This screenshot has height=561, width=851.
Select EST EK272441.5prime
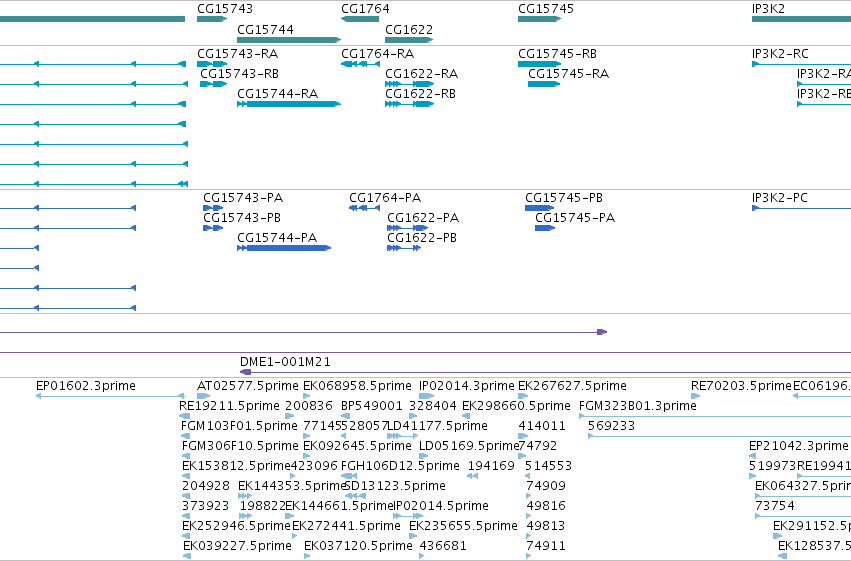(x=346, y=526)
